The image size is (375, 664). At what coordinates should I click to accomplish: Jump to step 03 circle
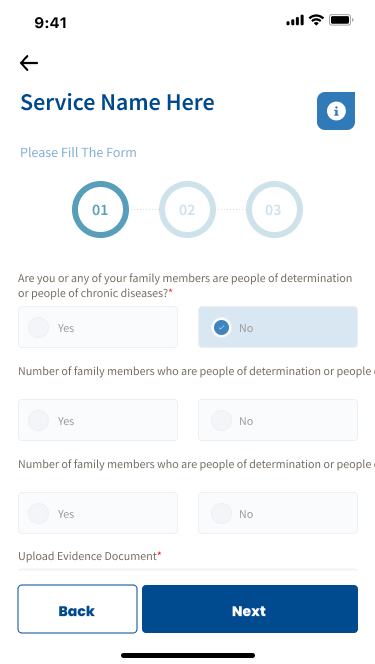274,209
